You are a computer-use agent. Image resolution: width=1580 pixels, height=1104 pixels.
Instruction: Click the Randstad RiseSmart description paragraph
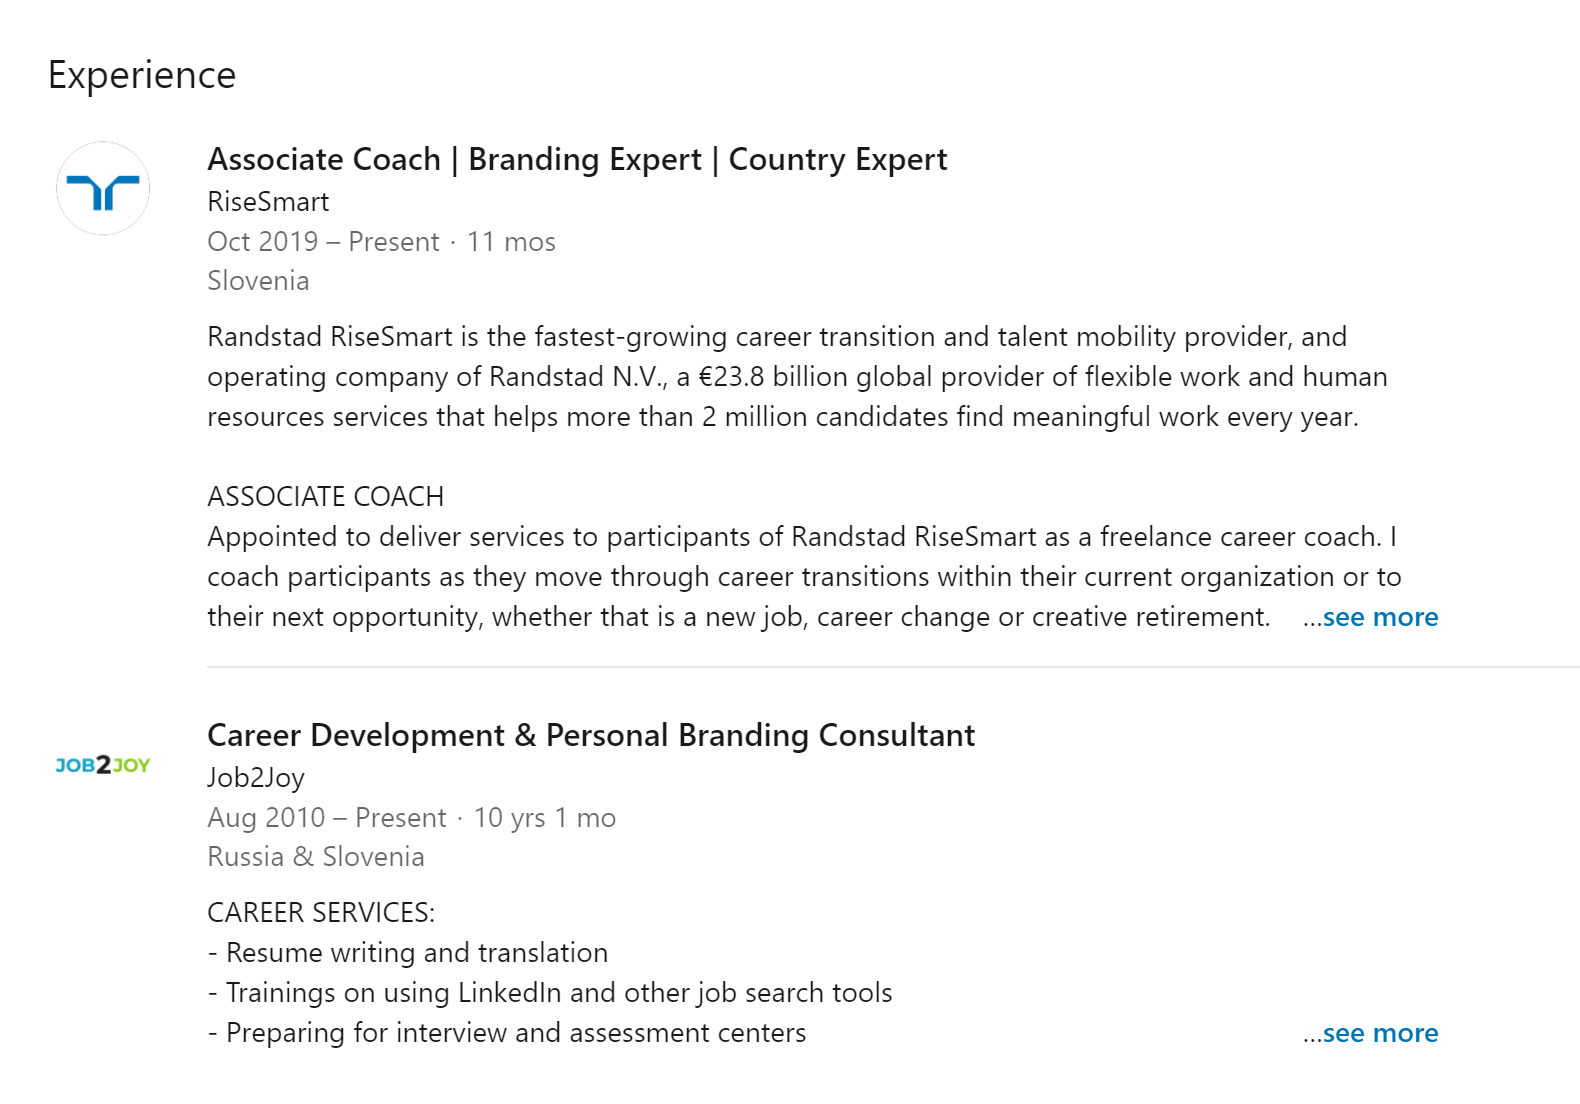[x=797, y=377]
